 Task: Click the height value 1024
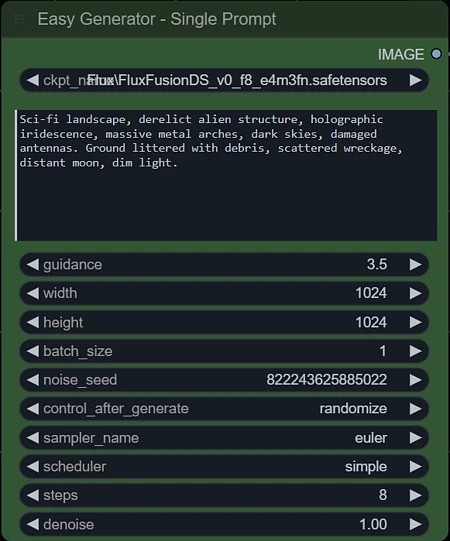coord(371,322)
